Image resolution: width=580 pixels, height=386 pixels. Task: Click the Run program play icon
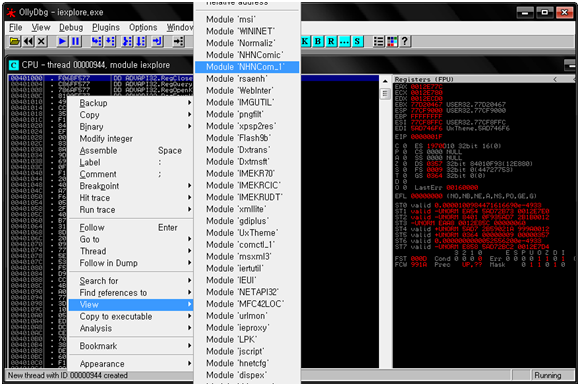[62, 41]
